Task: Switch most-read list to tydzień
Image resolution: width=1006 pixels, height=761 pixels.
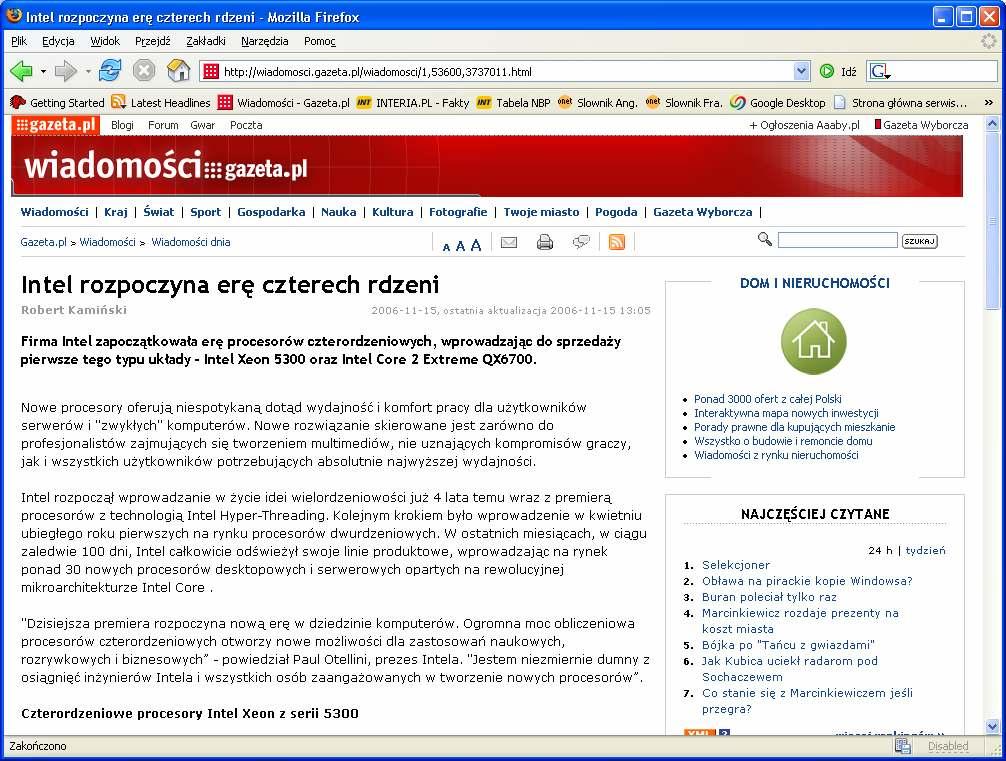Action: (925, 551)
